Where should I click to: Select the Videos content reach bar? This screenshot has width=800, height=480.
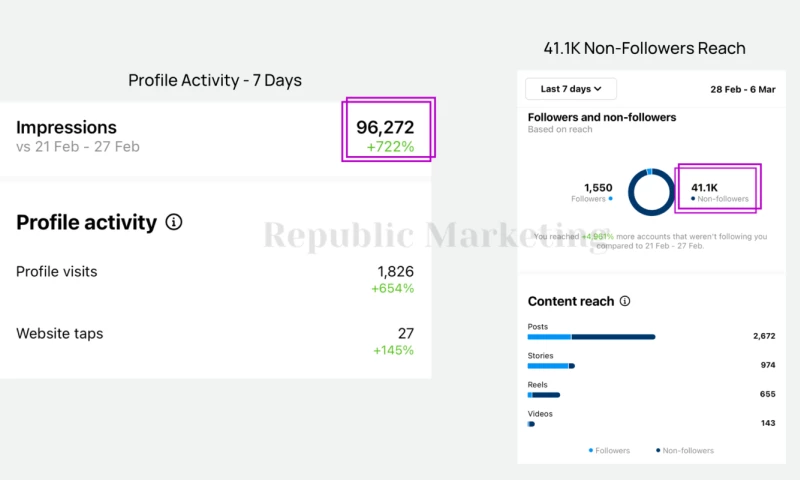pos(531,424)
